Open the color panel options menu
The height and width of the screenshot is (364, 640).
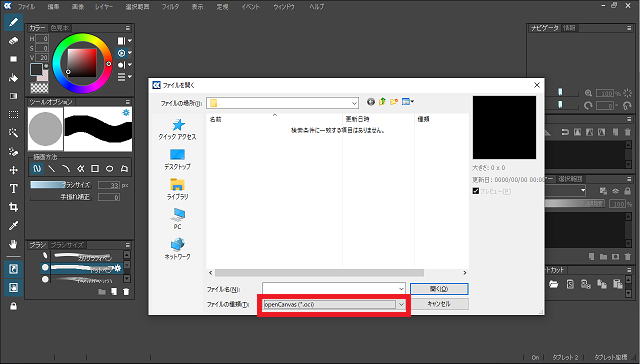(x=128, y=28)
